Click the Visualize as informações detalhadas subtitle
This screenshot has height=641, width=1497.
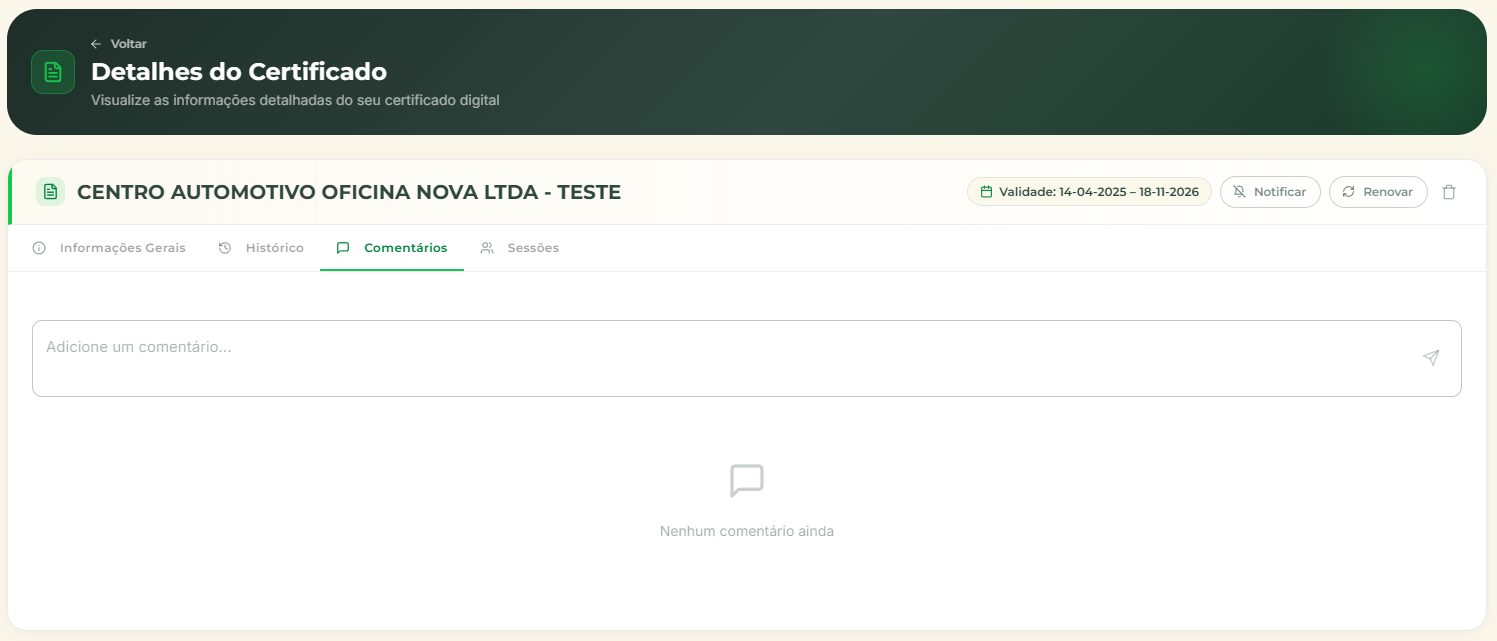[295, 100]
